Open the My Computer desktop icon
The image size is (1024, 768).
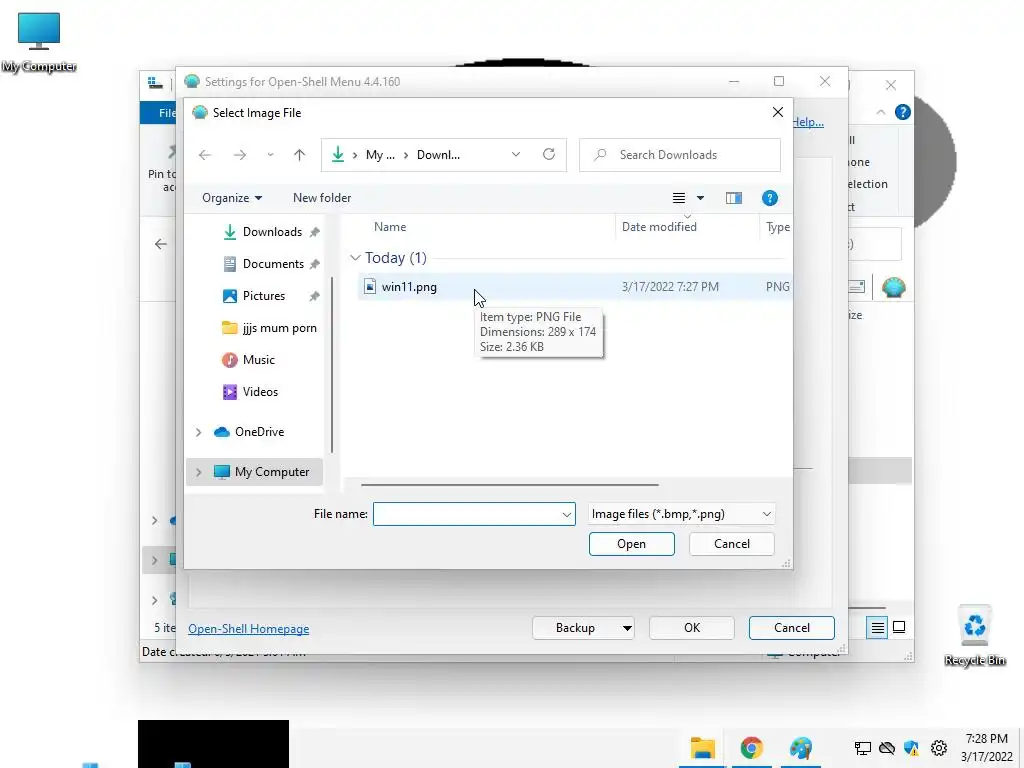click(x=39, y=42)
